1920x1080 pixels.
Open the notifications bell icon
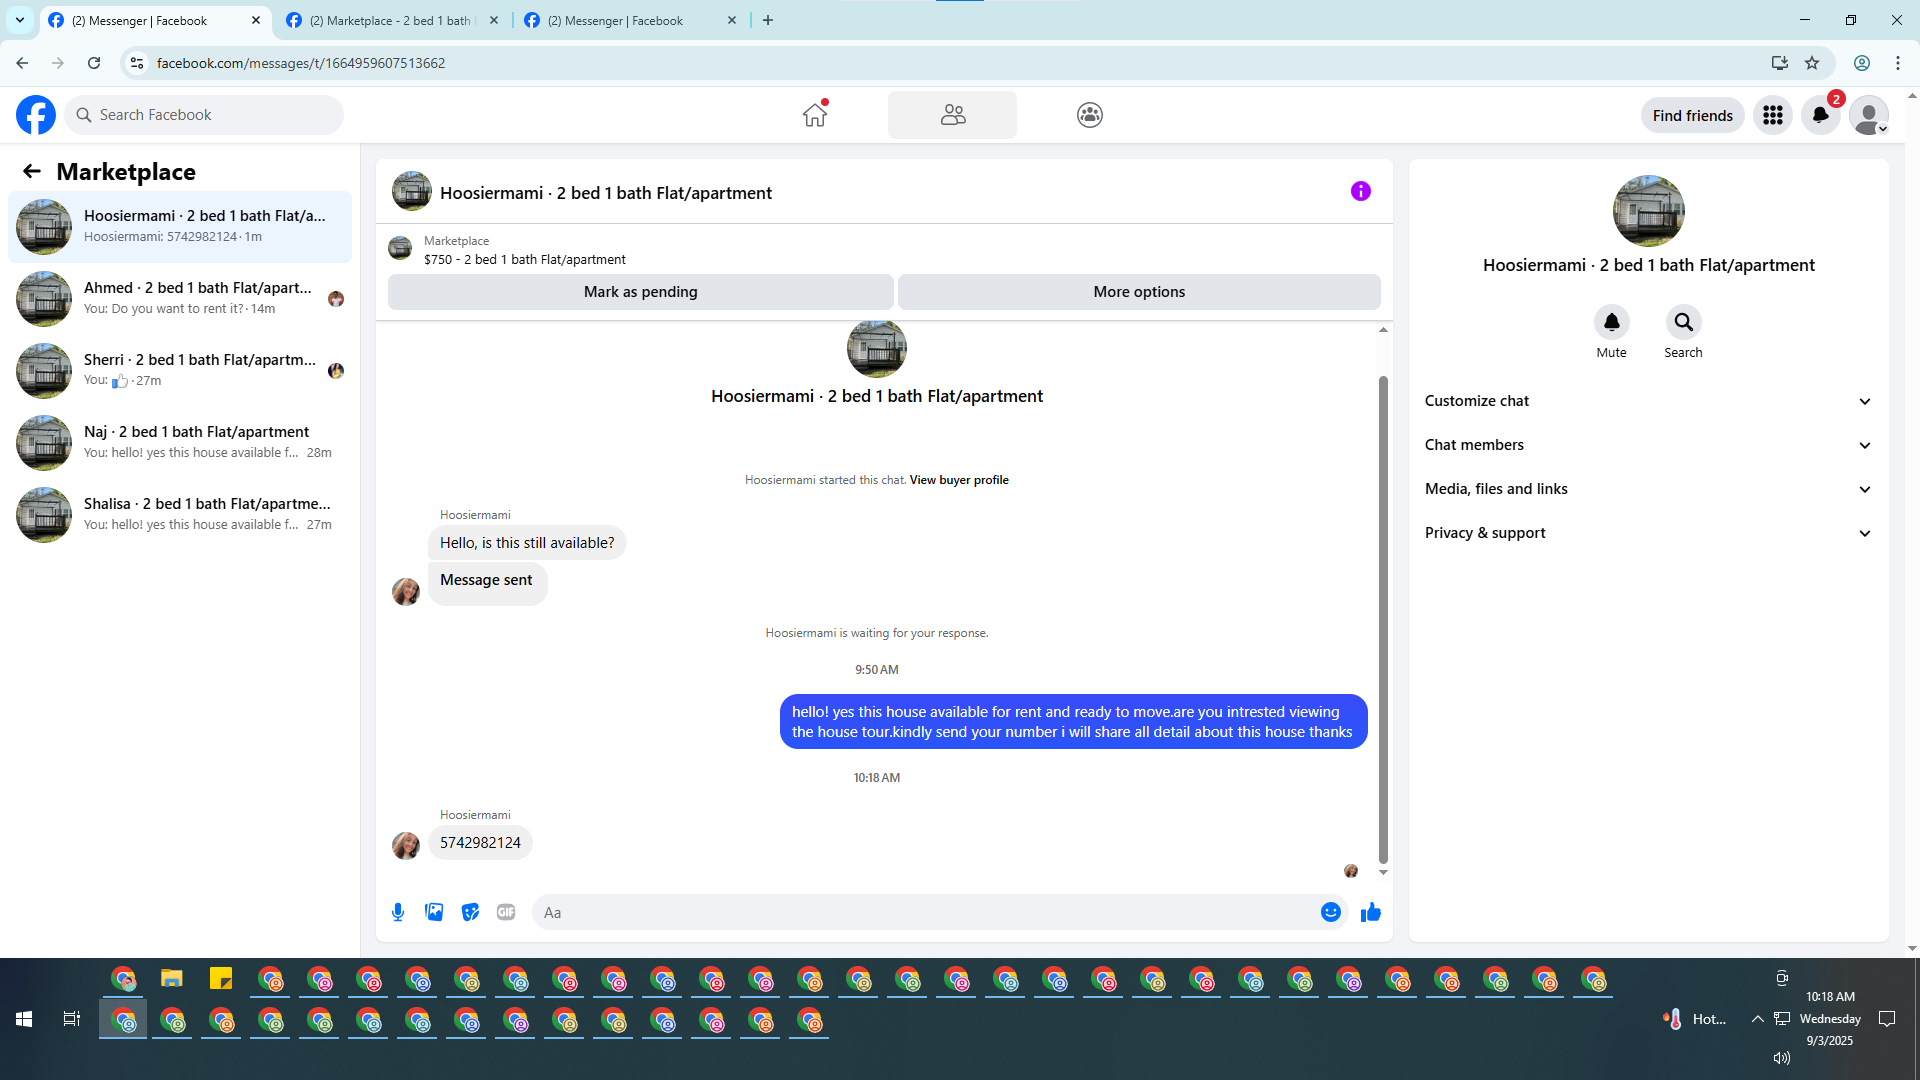click(x=1821, y=115)
